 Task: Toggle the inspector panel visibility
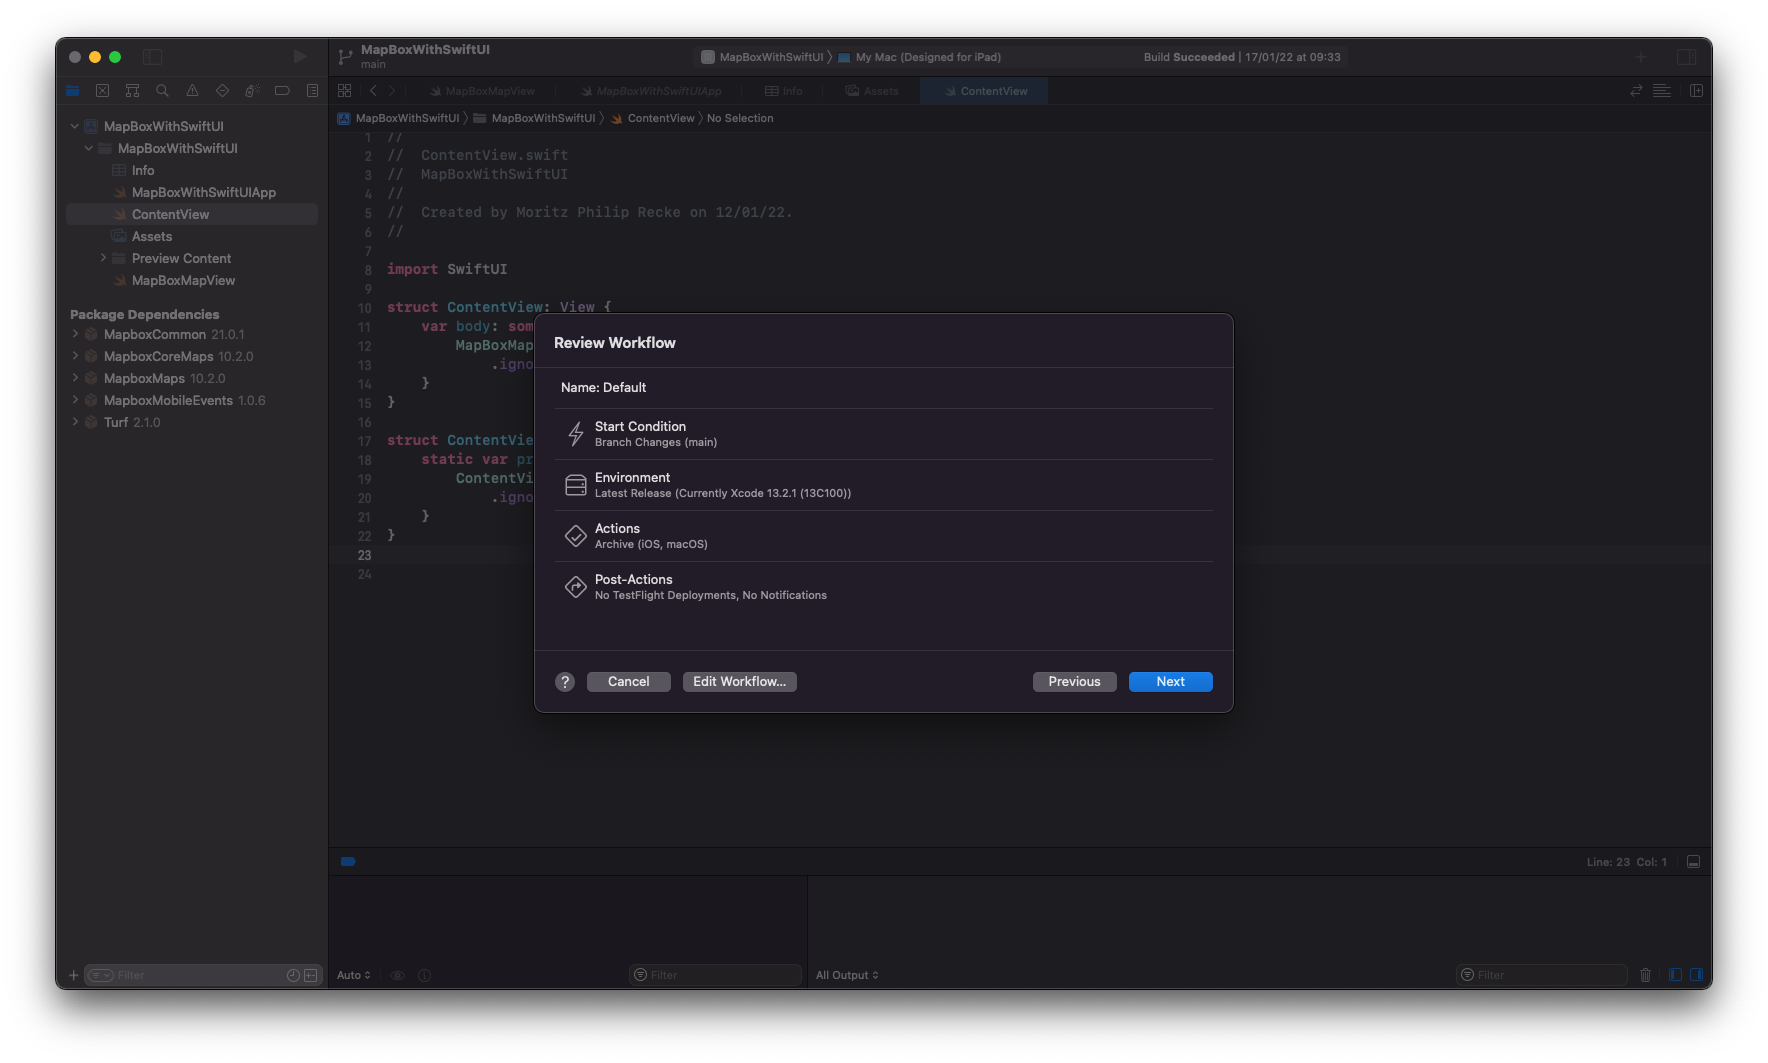pos(1687,57)
